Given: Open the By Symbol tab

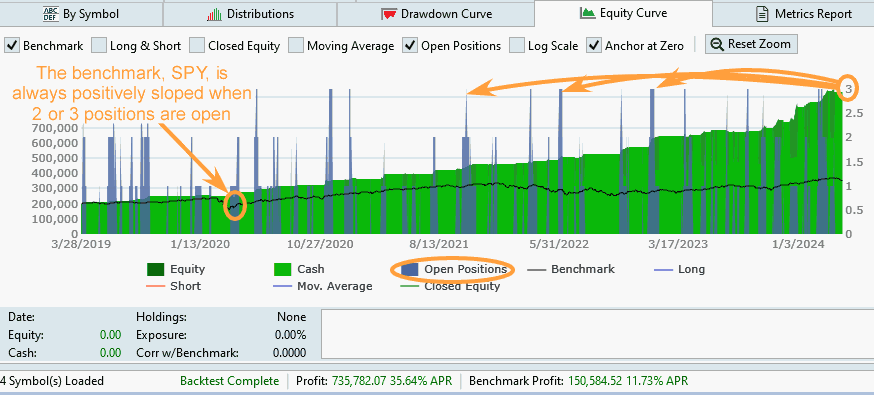Looking at the screenshot, I should [81, 14].
